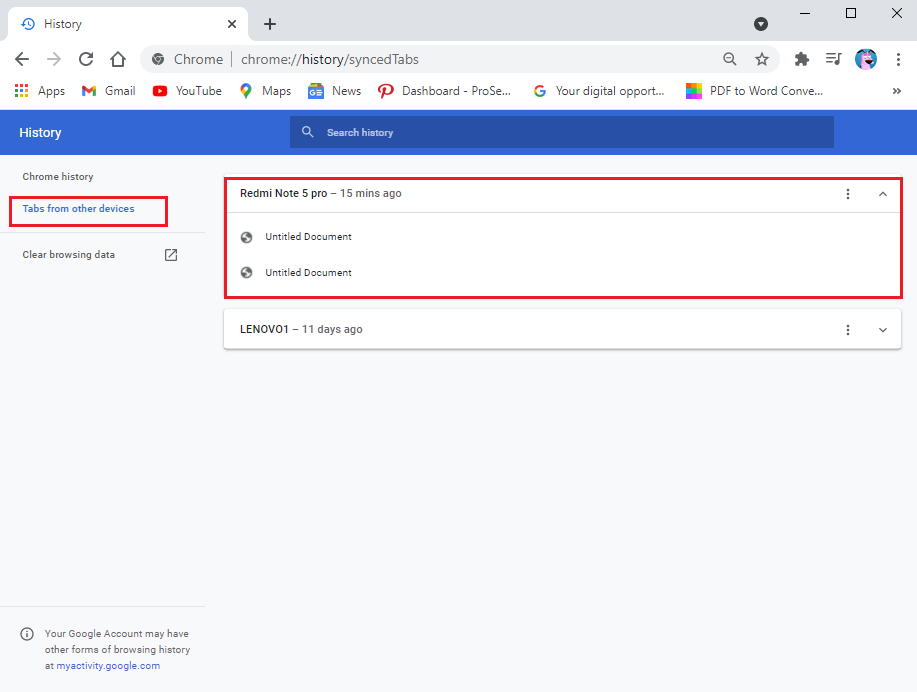Screen dimensions: 917x692
Task: Open Chrome's main three-dot menu
Action: coord(899,59)
